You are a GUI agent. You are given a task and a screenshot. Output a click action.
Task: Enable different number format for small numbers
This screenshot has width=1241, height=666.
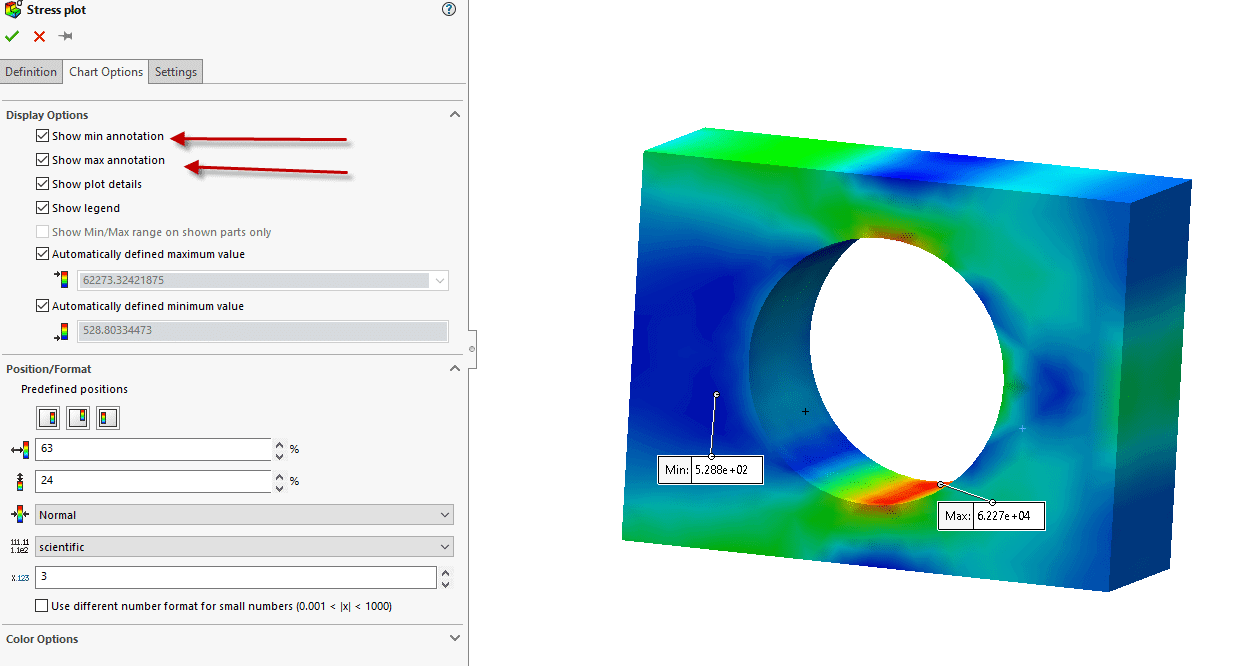click(42, 606)
